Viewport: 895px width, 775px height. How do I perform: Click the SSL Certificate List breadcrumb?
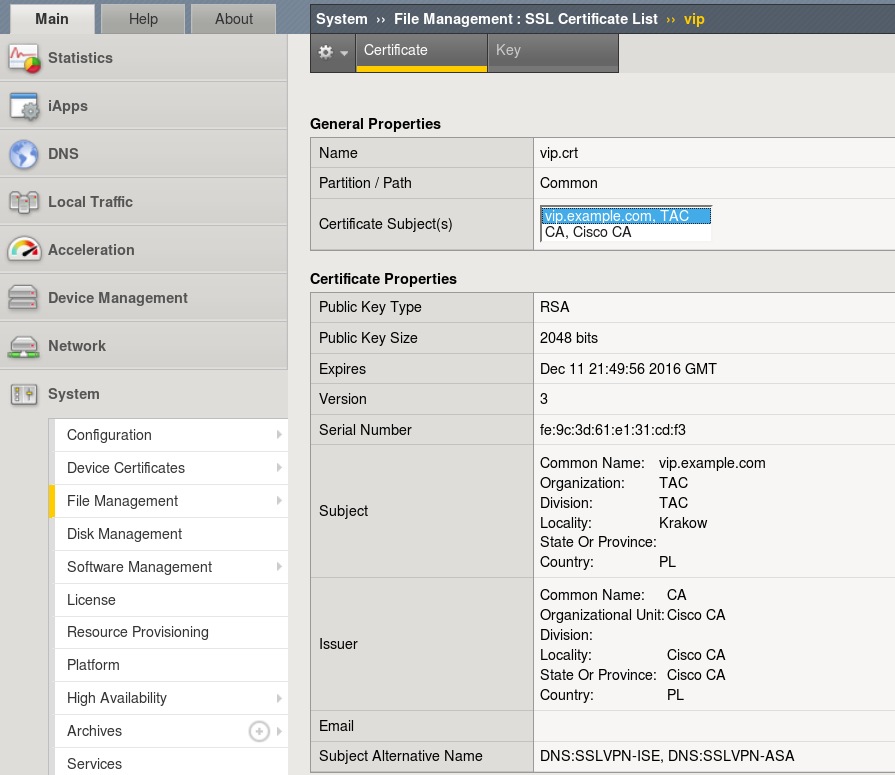tap(591, 19)
